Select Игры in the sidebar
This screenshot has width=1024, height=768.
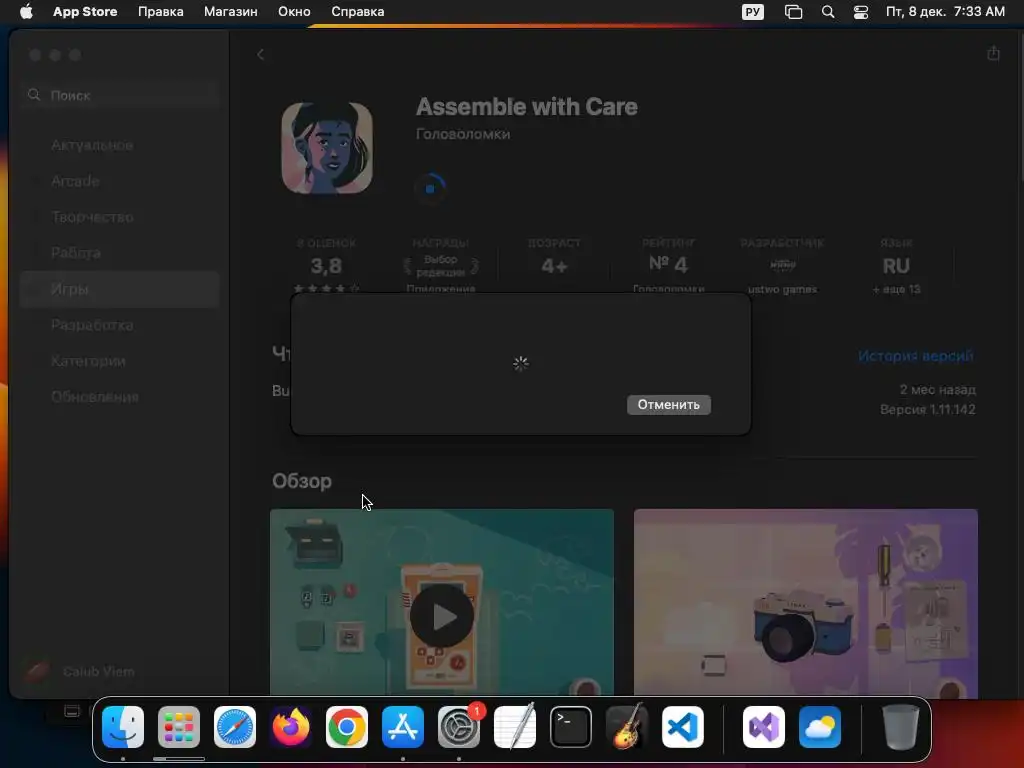pyautogui.click(x=120, y=289)
